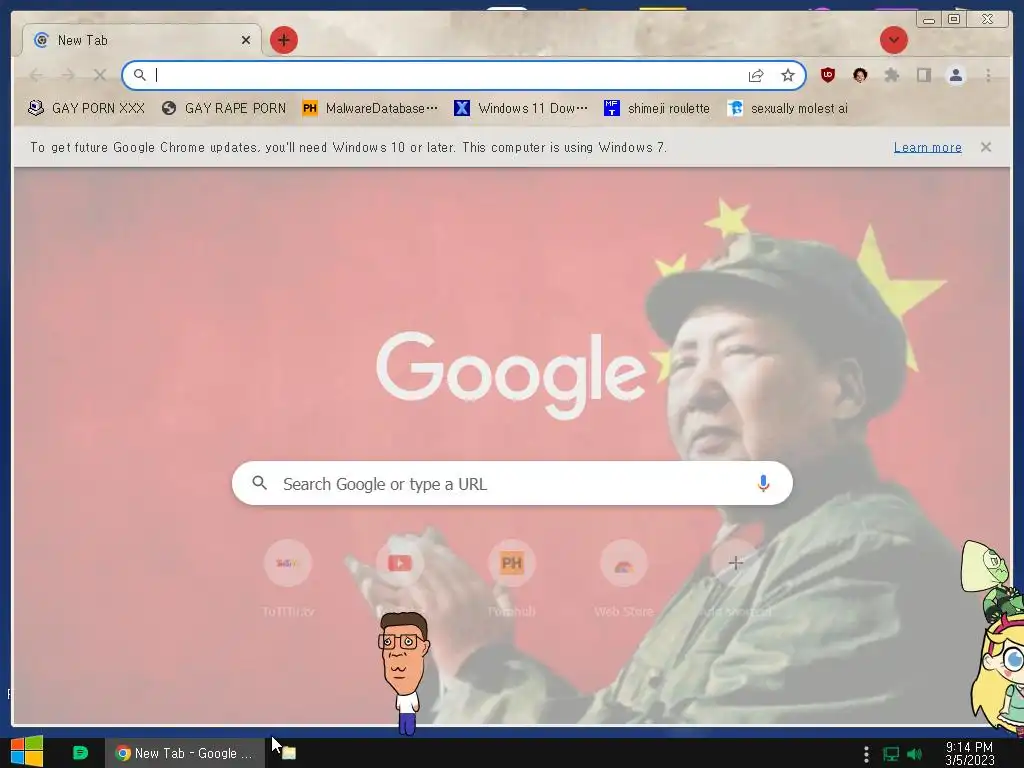Show hidden system tray icons
This screenshot has width=1024, height=768.
click(866, 754)
